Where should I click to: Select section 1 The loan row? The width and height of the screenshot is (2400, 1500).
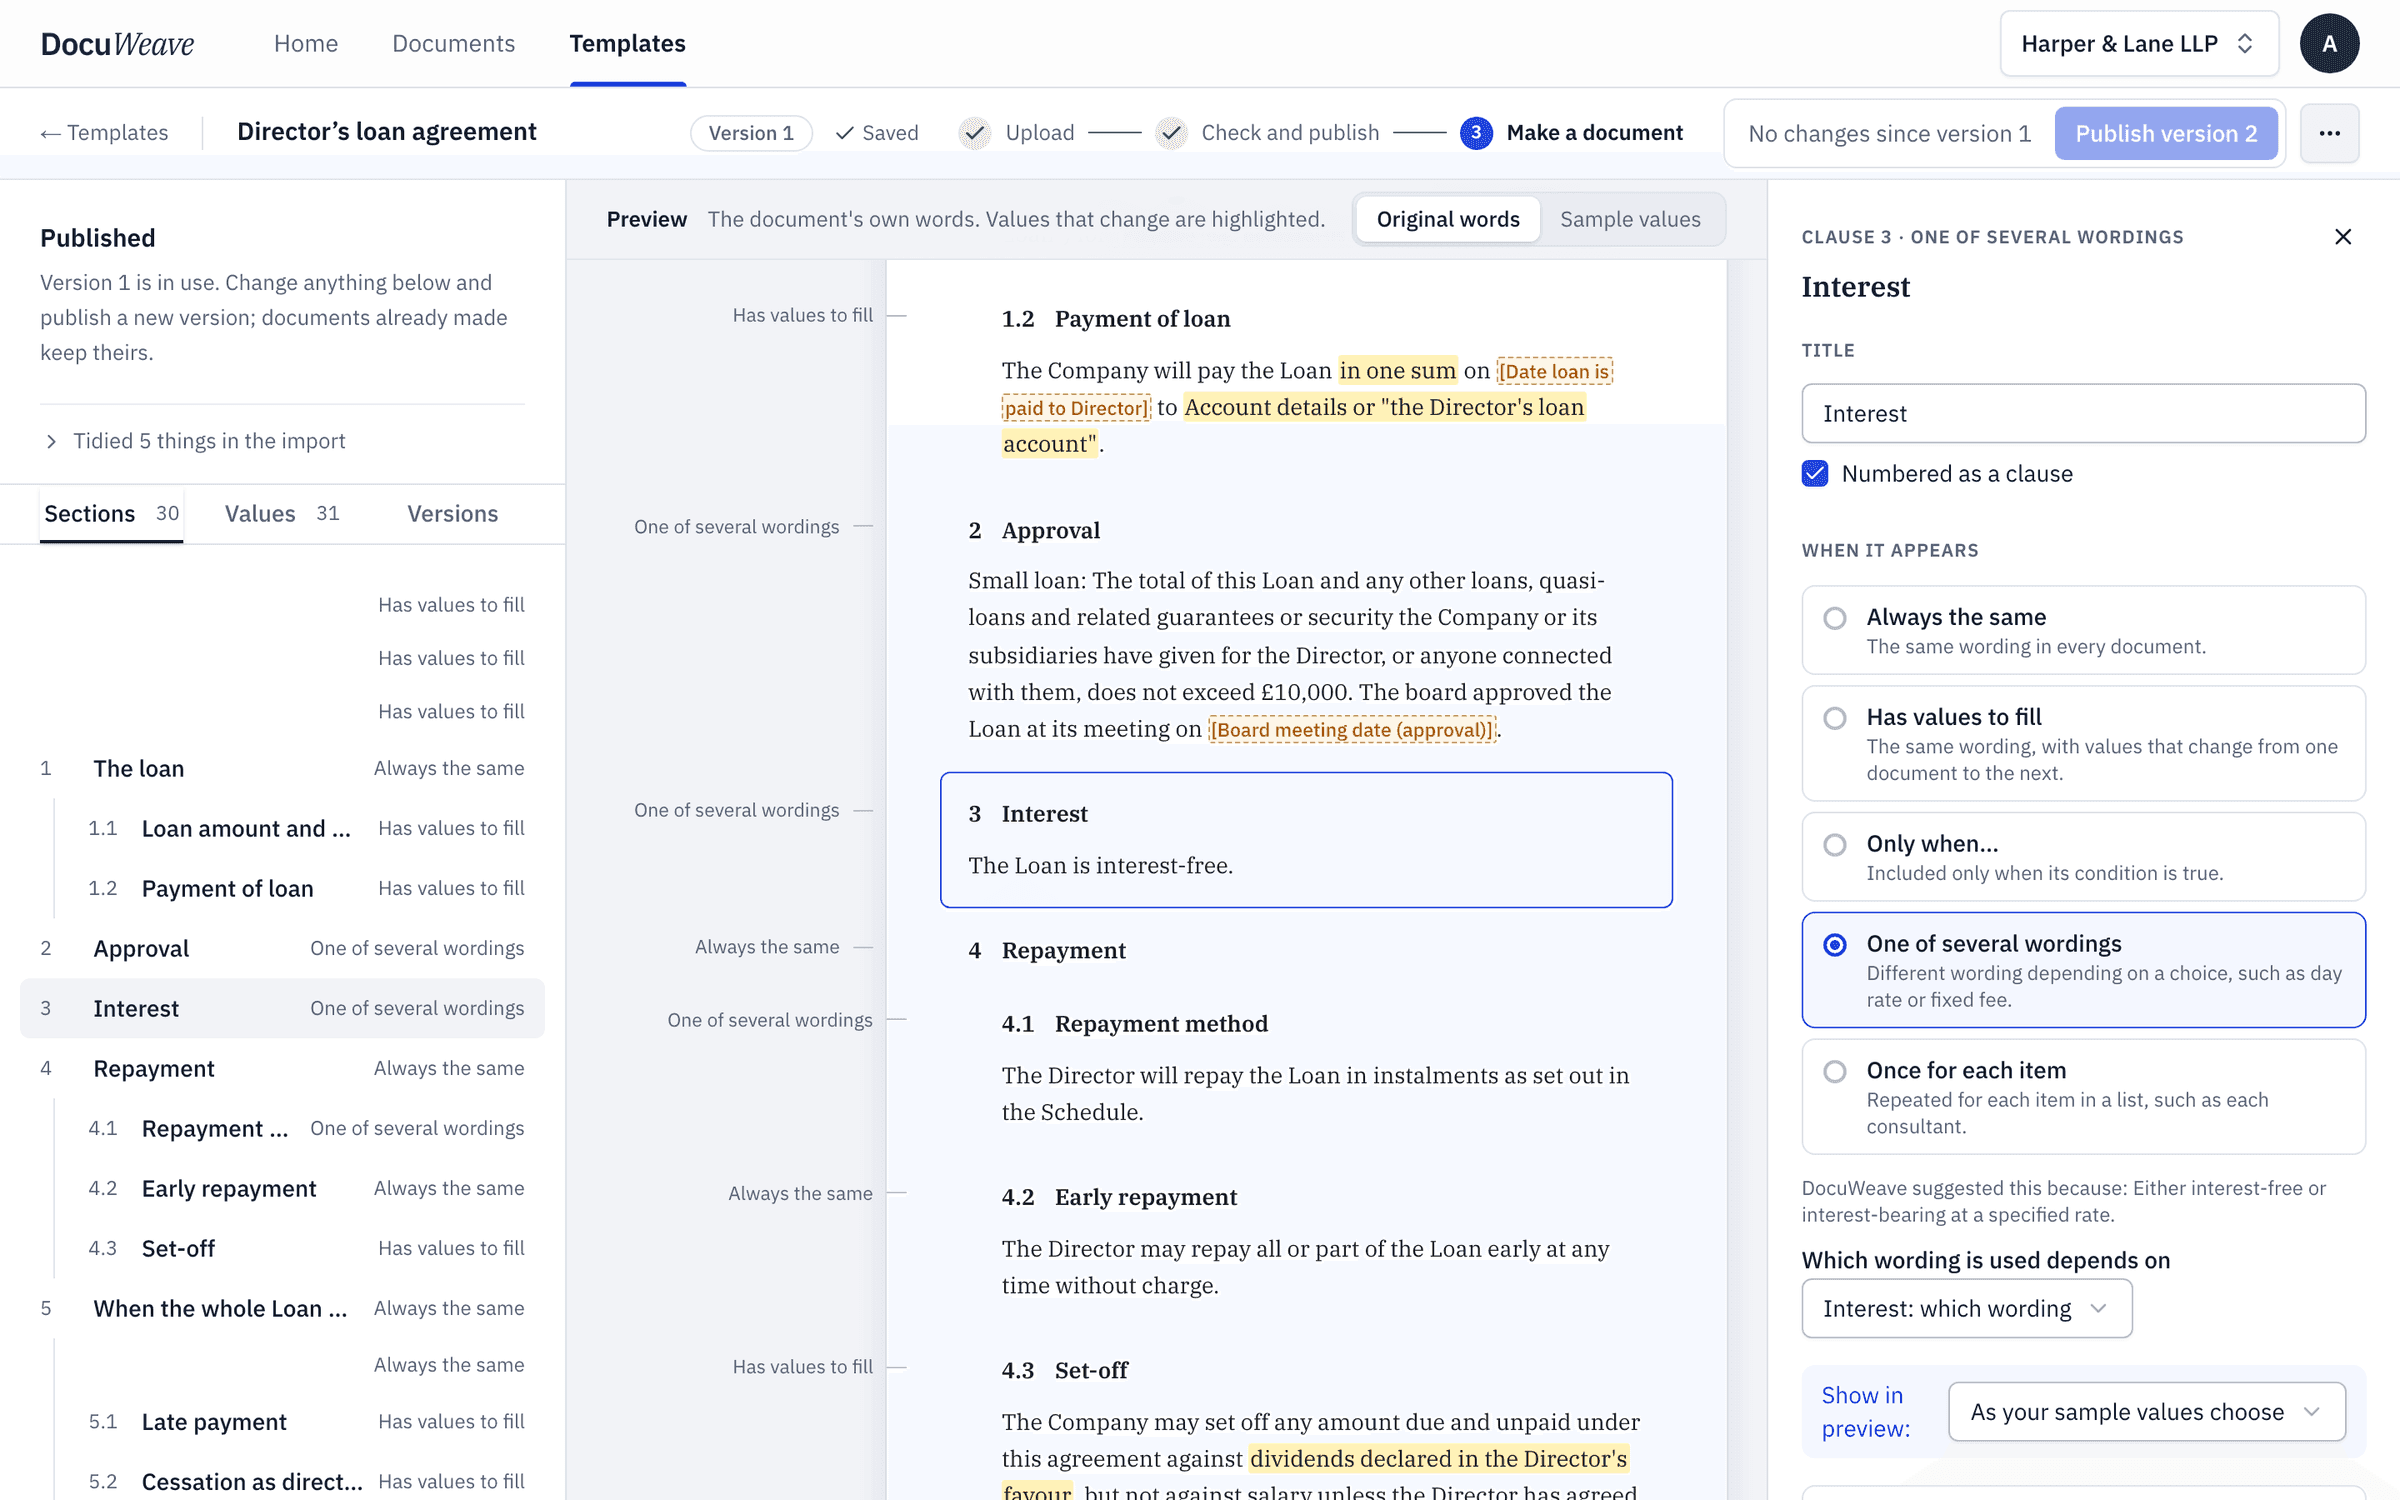282,768
